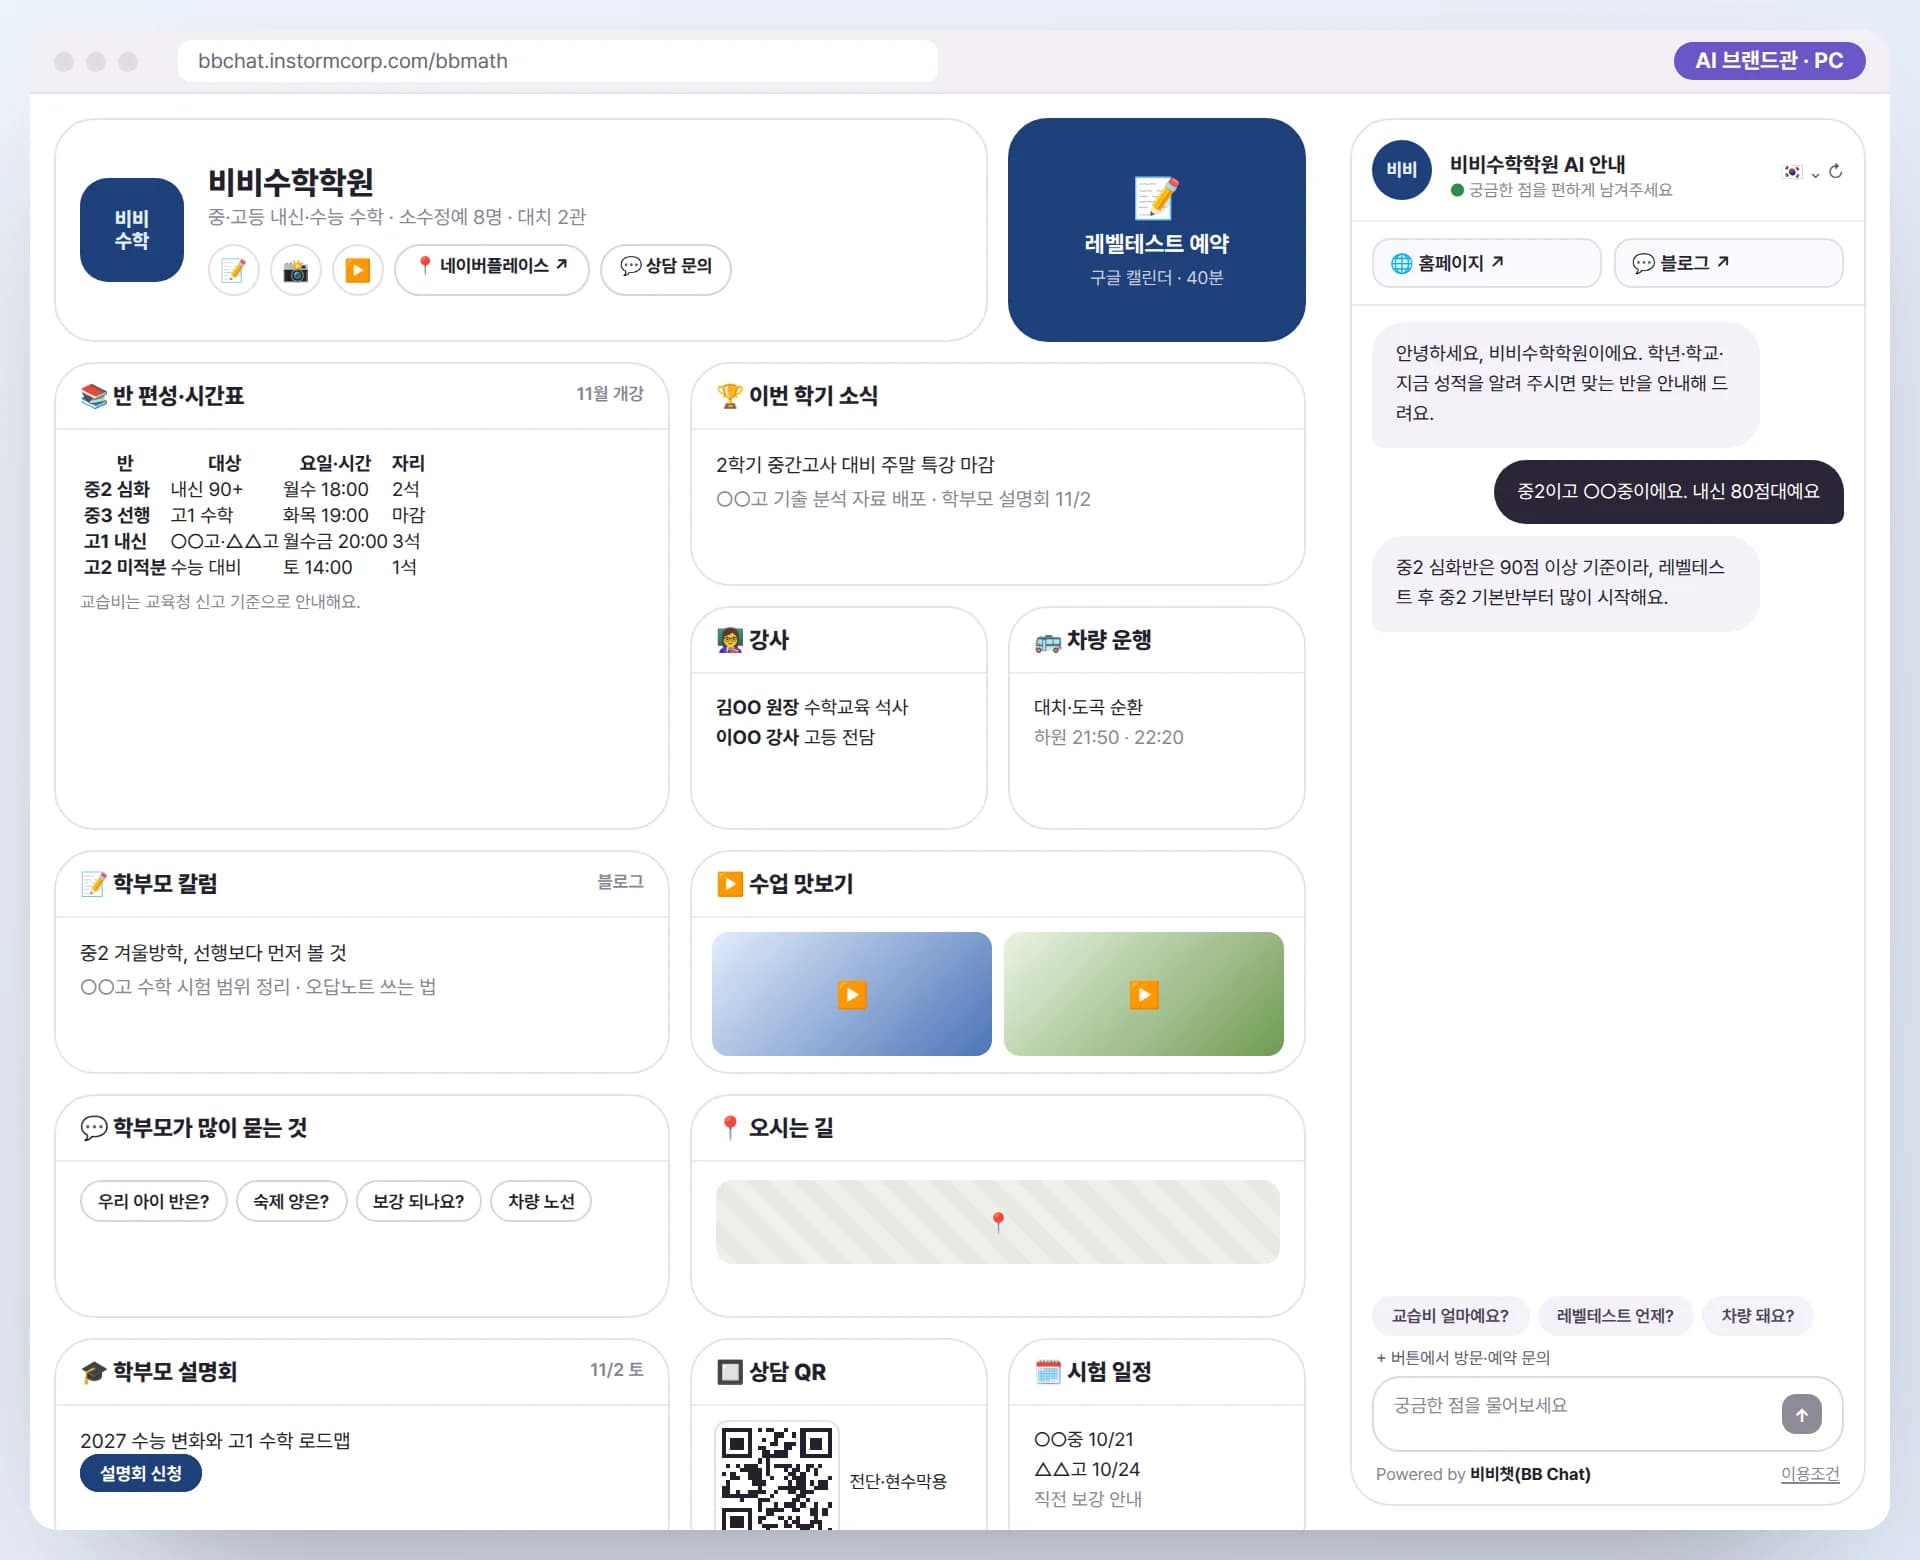
Task: Click the speech bubble icon beside 학부모가 많이 묻는 것
Action: pos(94,1128)
